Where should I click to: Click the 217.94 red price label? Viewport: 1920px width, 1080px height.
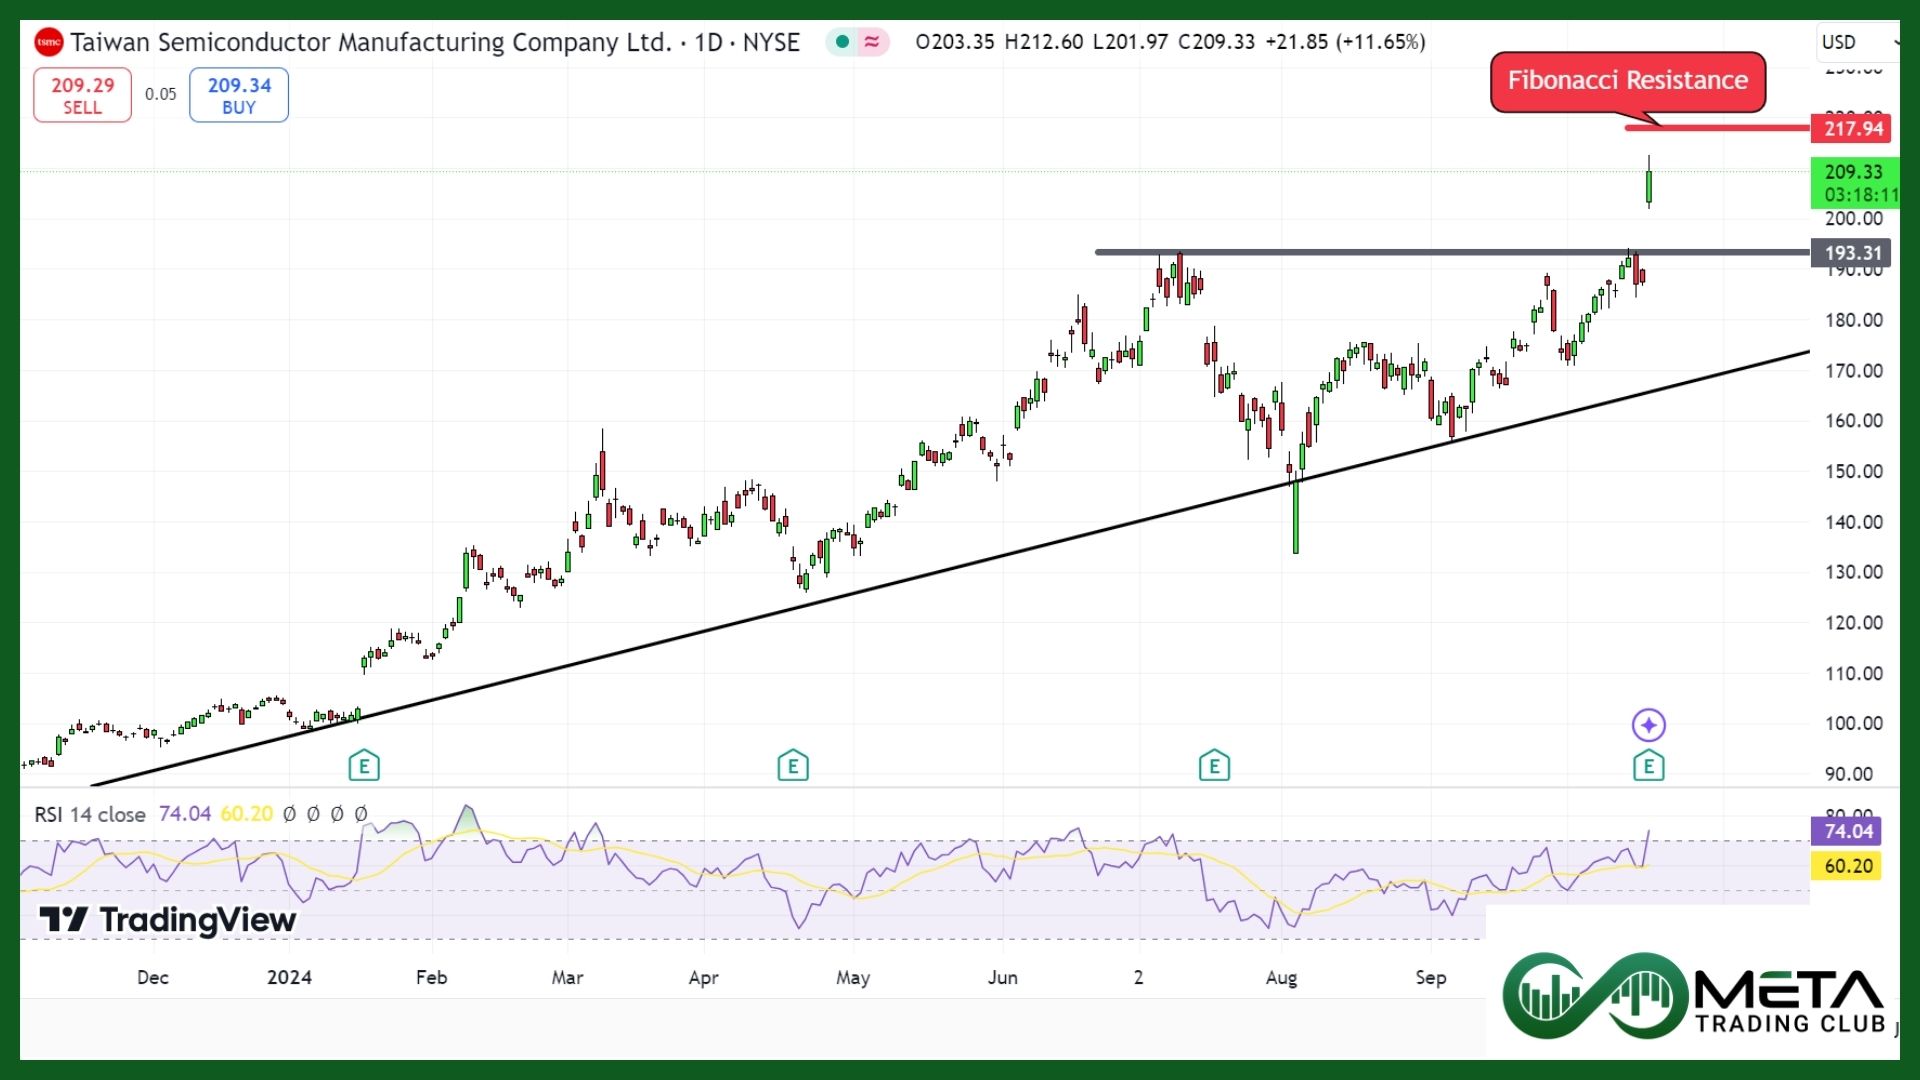pyautogui.click(x=1852, y=128)
